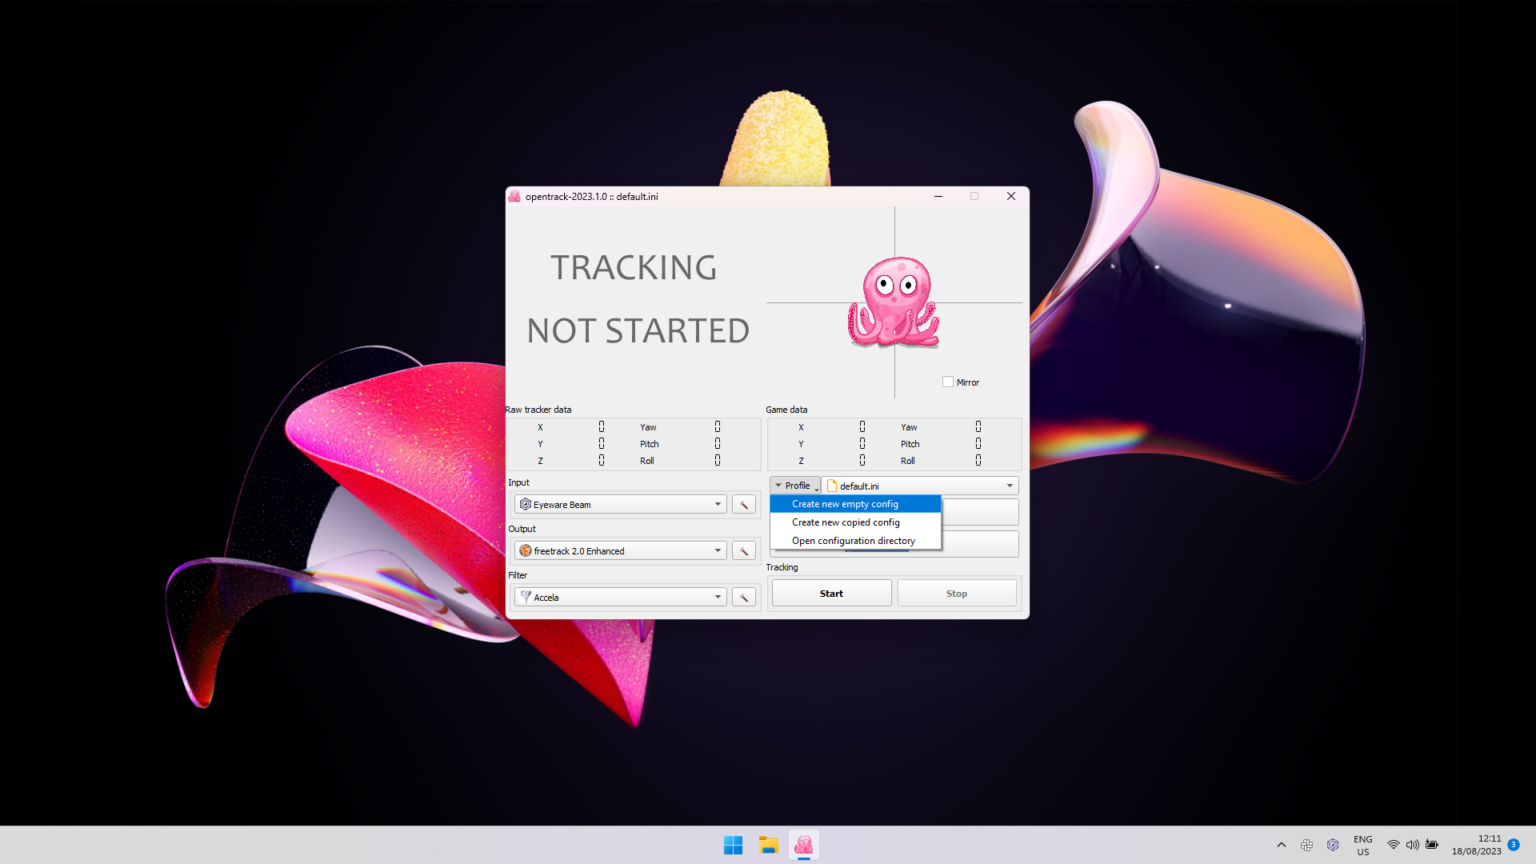
Task: Click the hidden icons chevron in the system tray
Action: (x=1281, y=844)
